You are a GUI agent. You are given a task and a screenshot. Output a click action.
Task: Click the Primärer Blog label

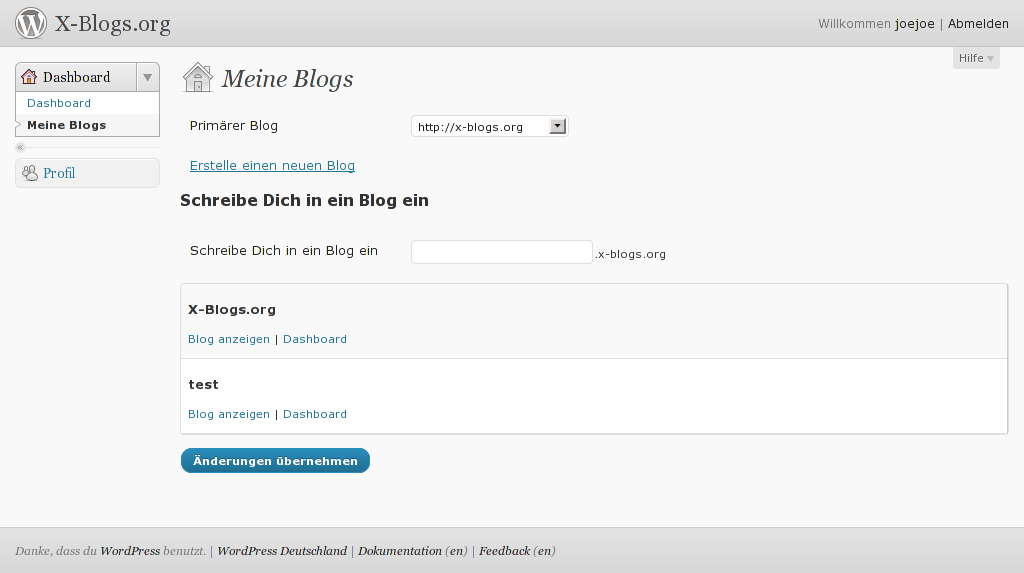[234, 125]
